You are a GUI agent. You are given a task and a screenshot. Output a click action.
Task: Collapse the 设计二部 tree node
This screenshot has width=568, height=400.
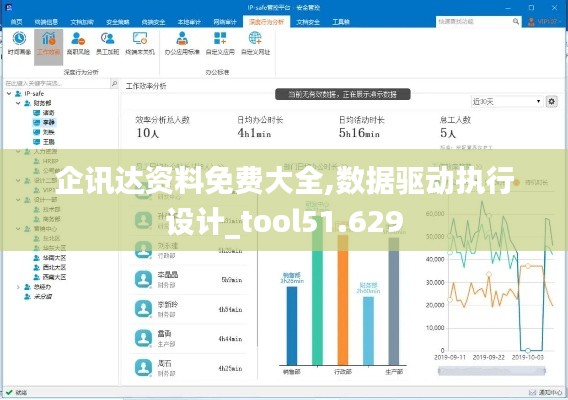[18, 180]
